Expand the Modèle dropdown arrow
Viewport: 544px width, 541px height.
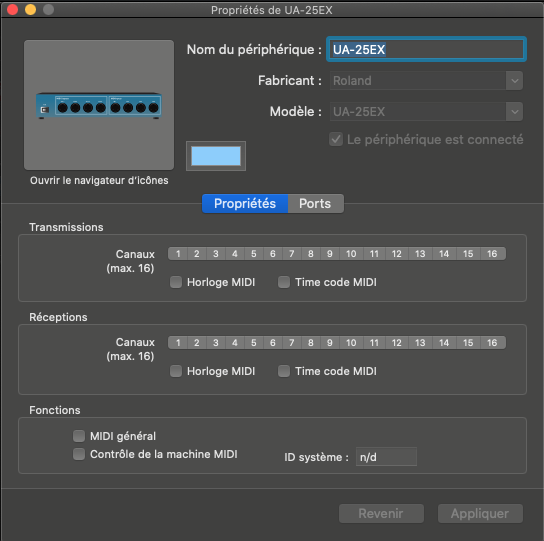click(515, 112)
